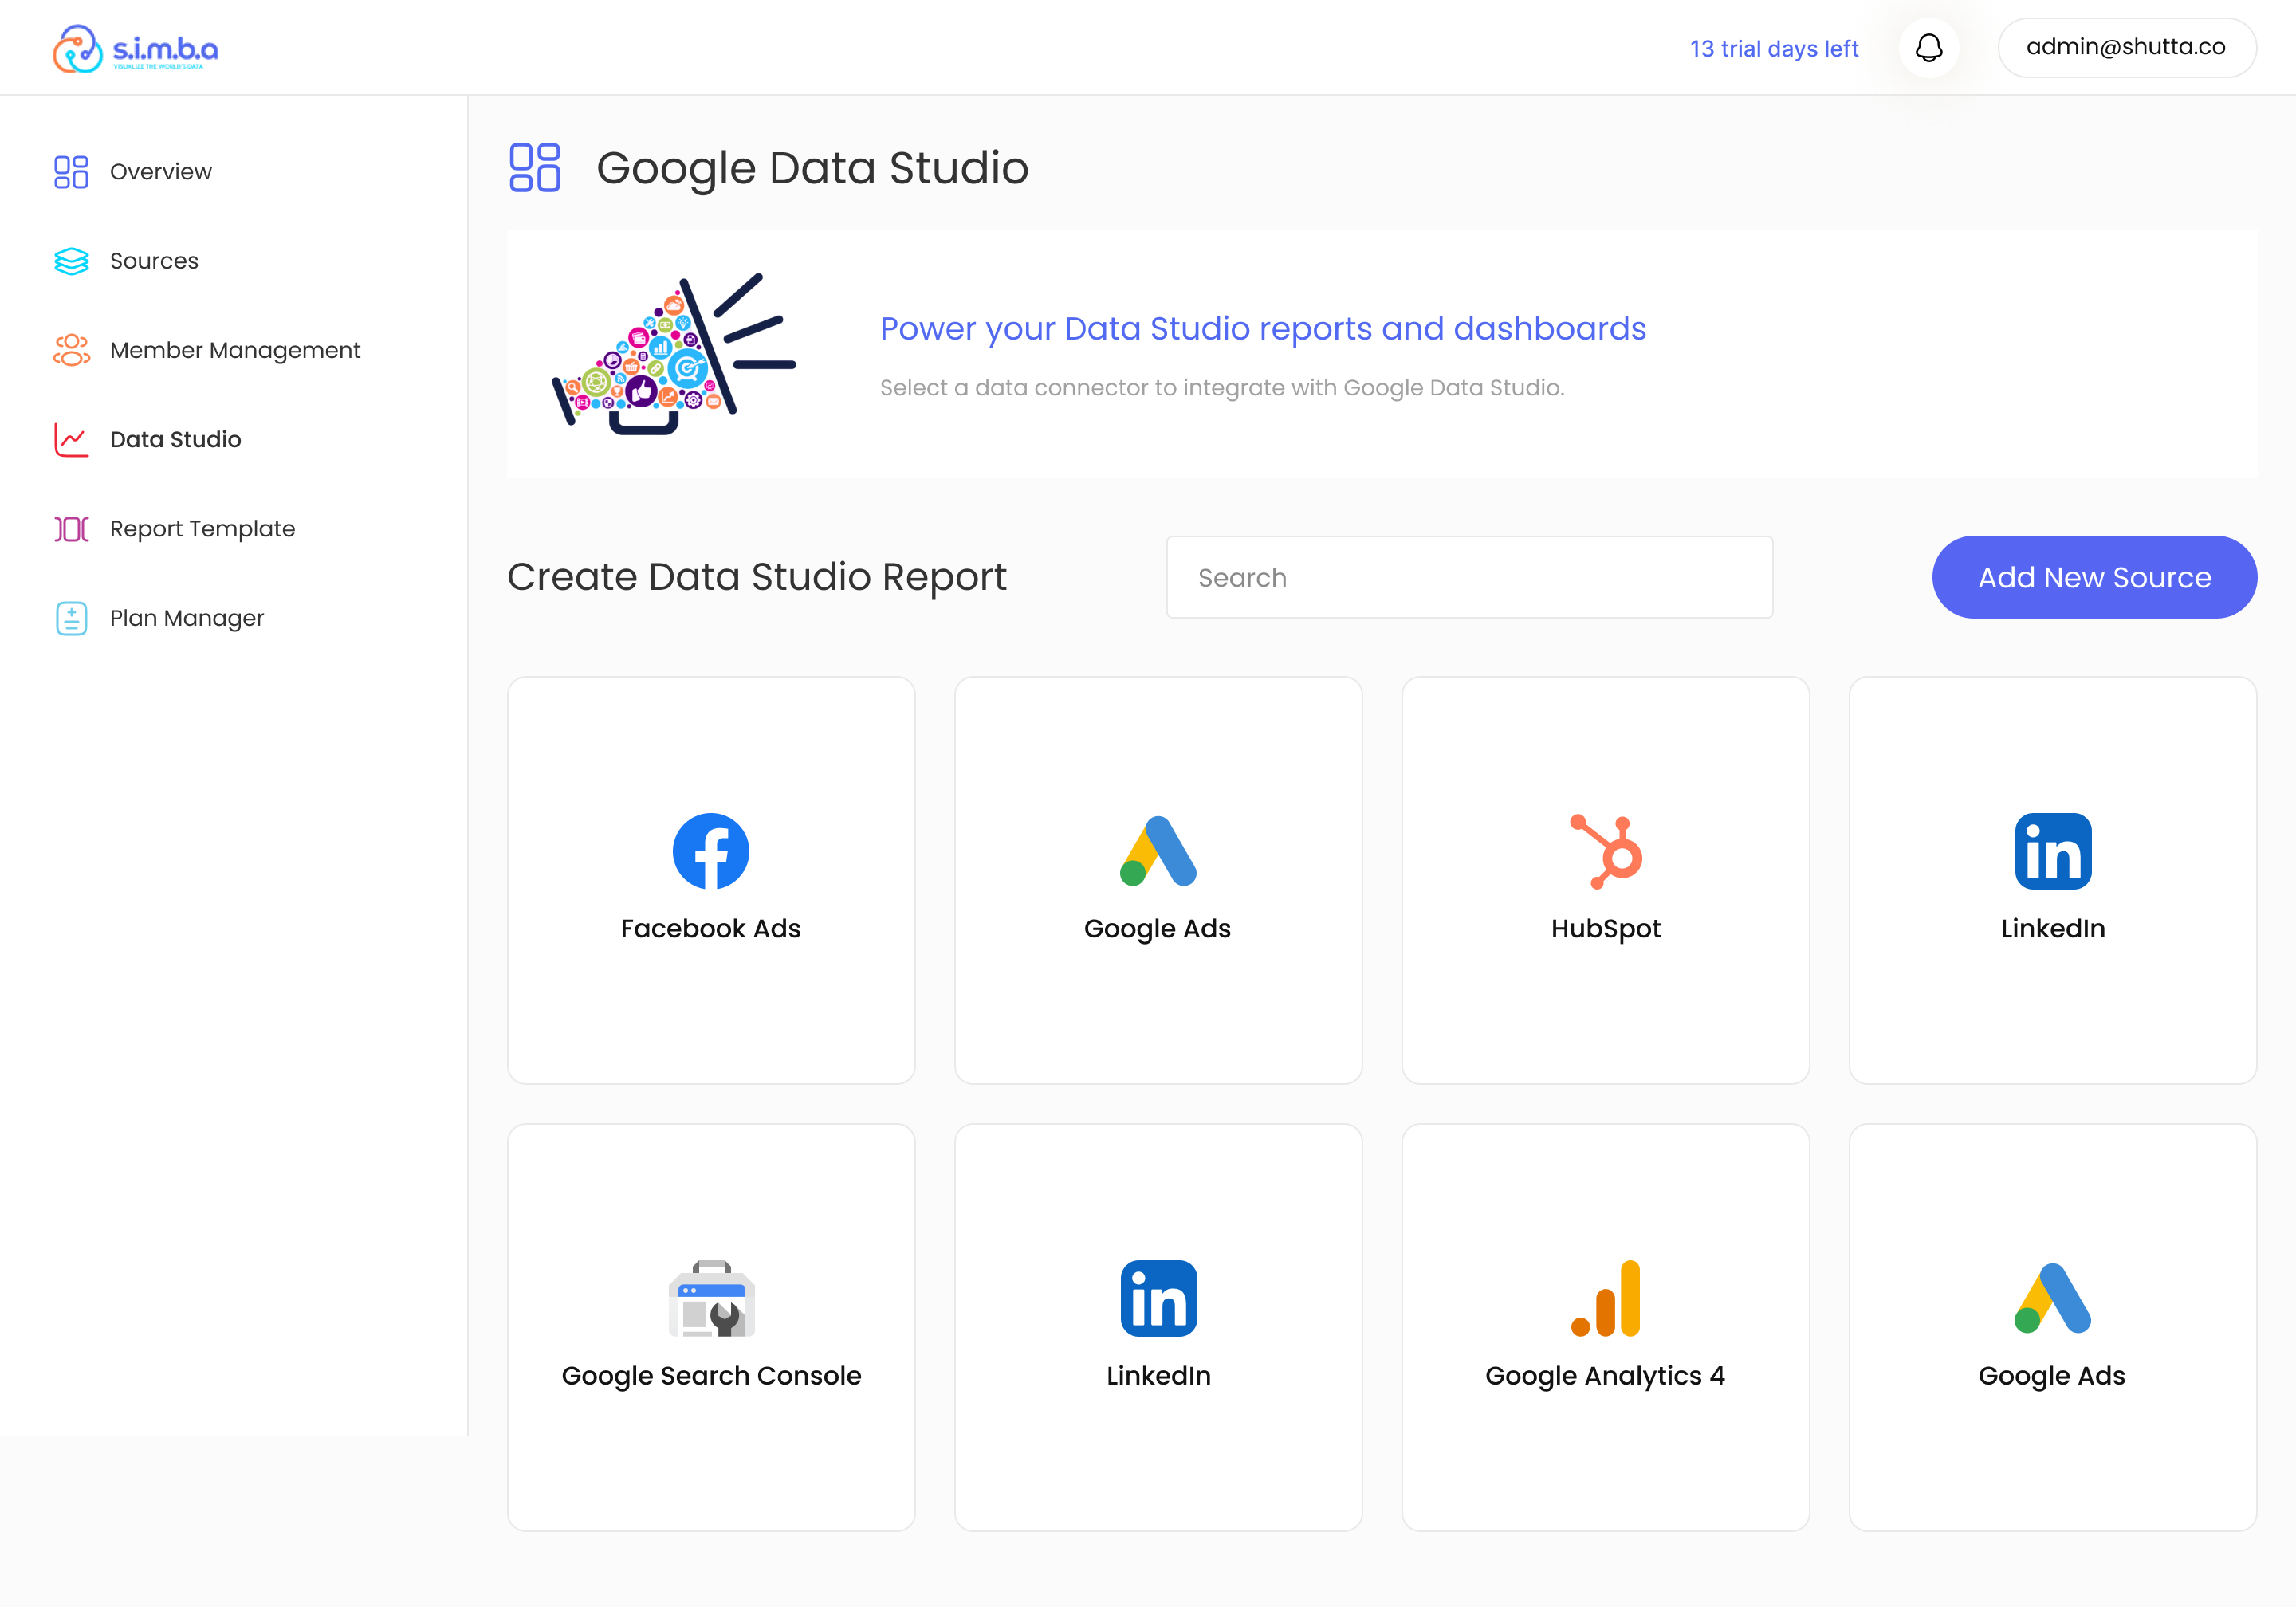Select the Data Studio sidebar label
This screenshot has width=2296, height=1607.
[x=176, y=439]
